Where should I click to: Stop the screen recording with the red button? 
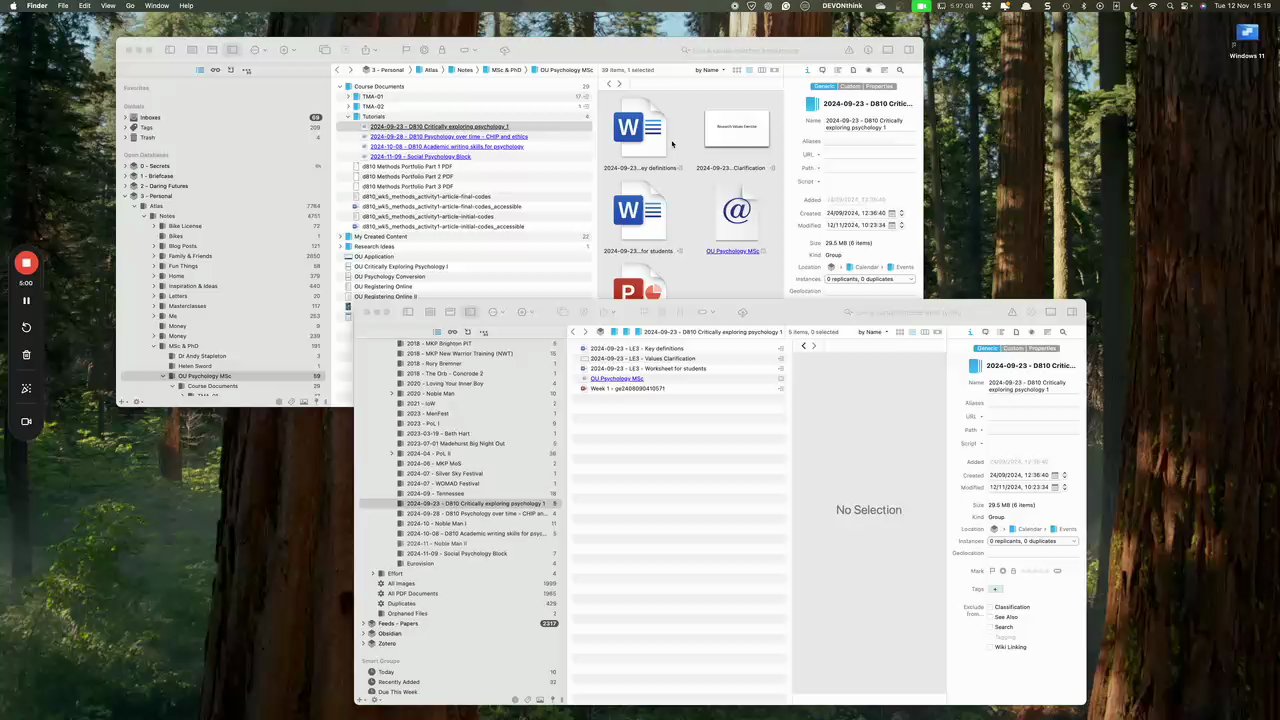(x=26, y=263)
